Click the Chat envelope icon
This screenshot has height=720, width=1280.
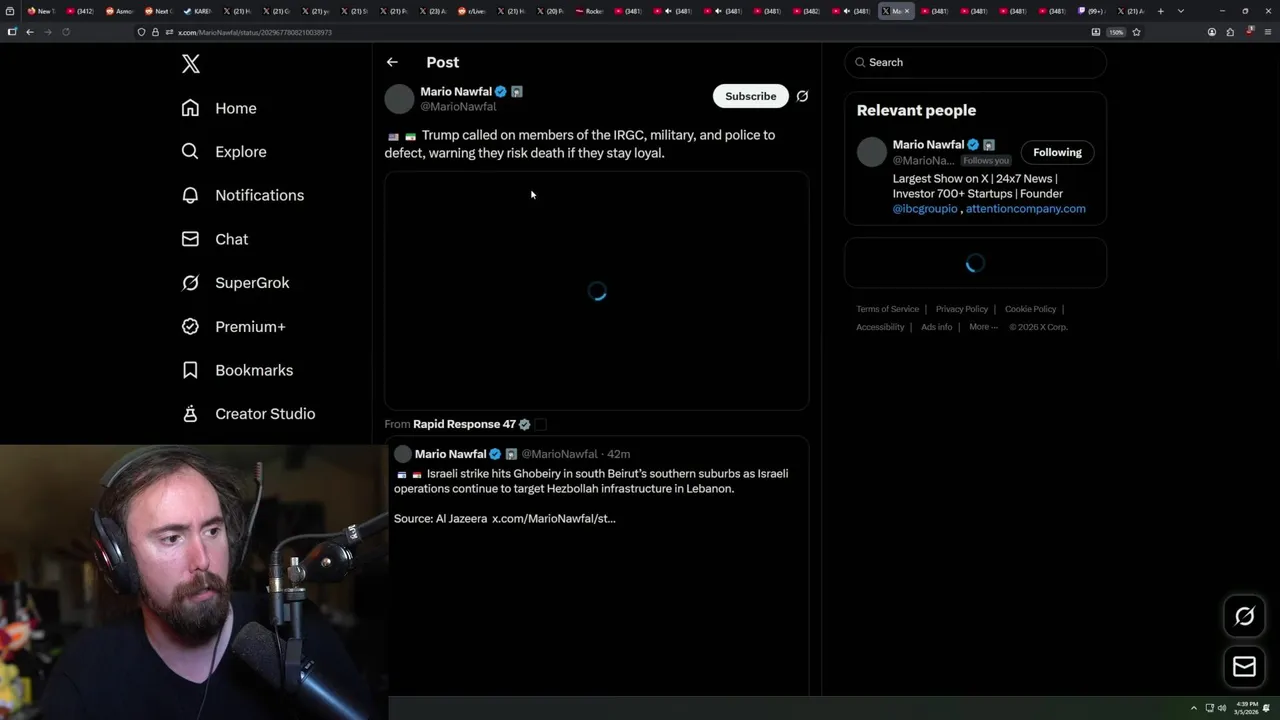(x=190, y=239)
